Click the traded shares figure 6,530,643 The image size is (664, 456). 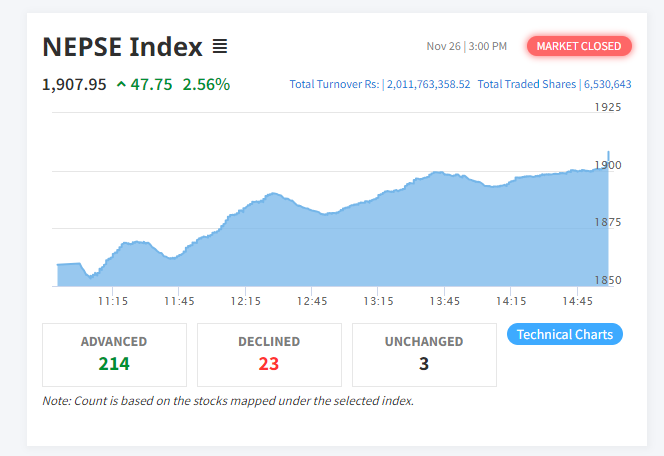click(607, 85)
